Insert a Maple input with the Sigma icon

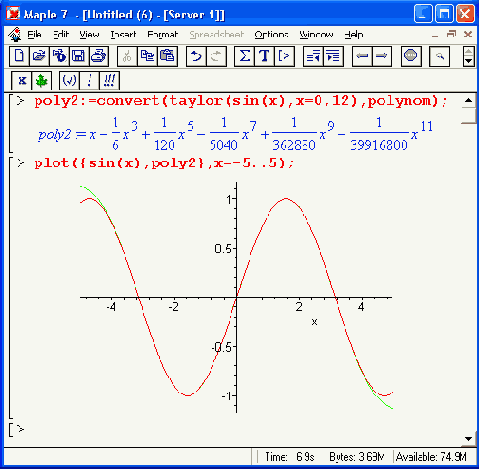click(244, 56)
